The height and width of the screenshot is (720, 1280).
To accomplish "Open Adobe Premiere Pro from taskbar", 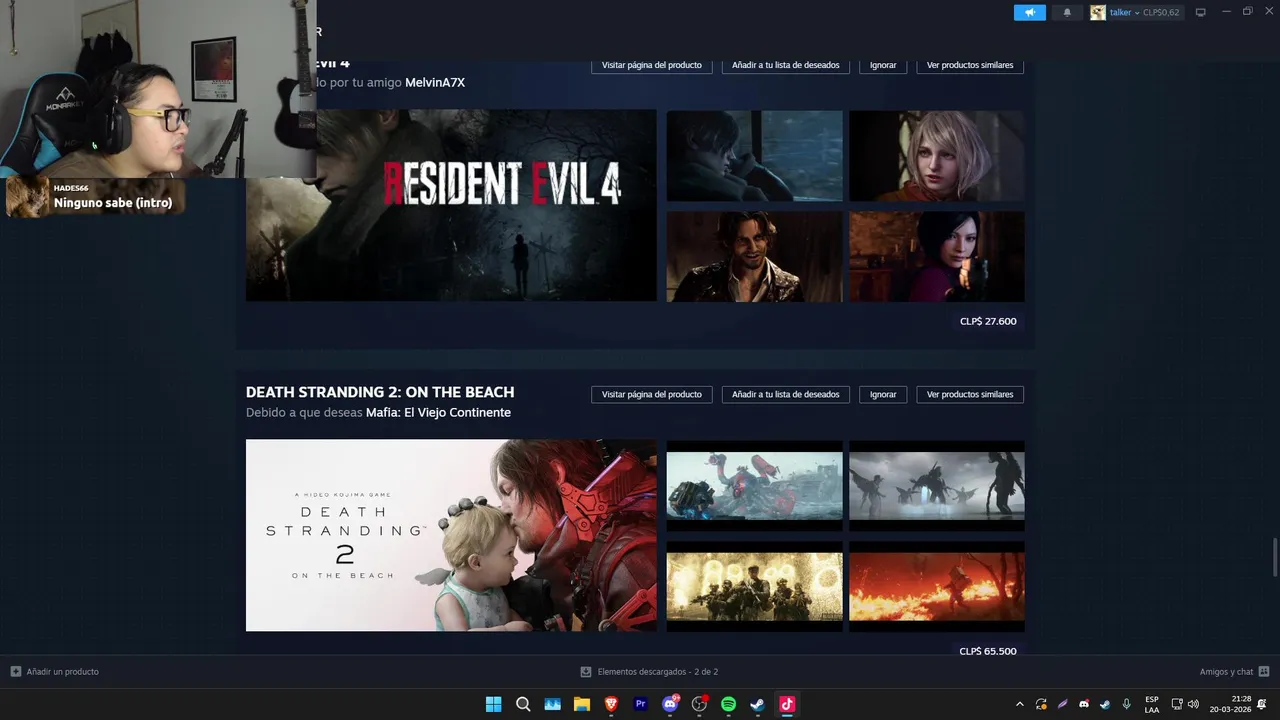I will (x=641, y=704).
